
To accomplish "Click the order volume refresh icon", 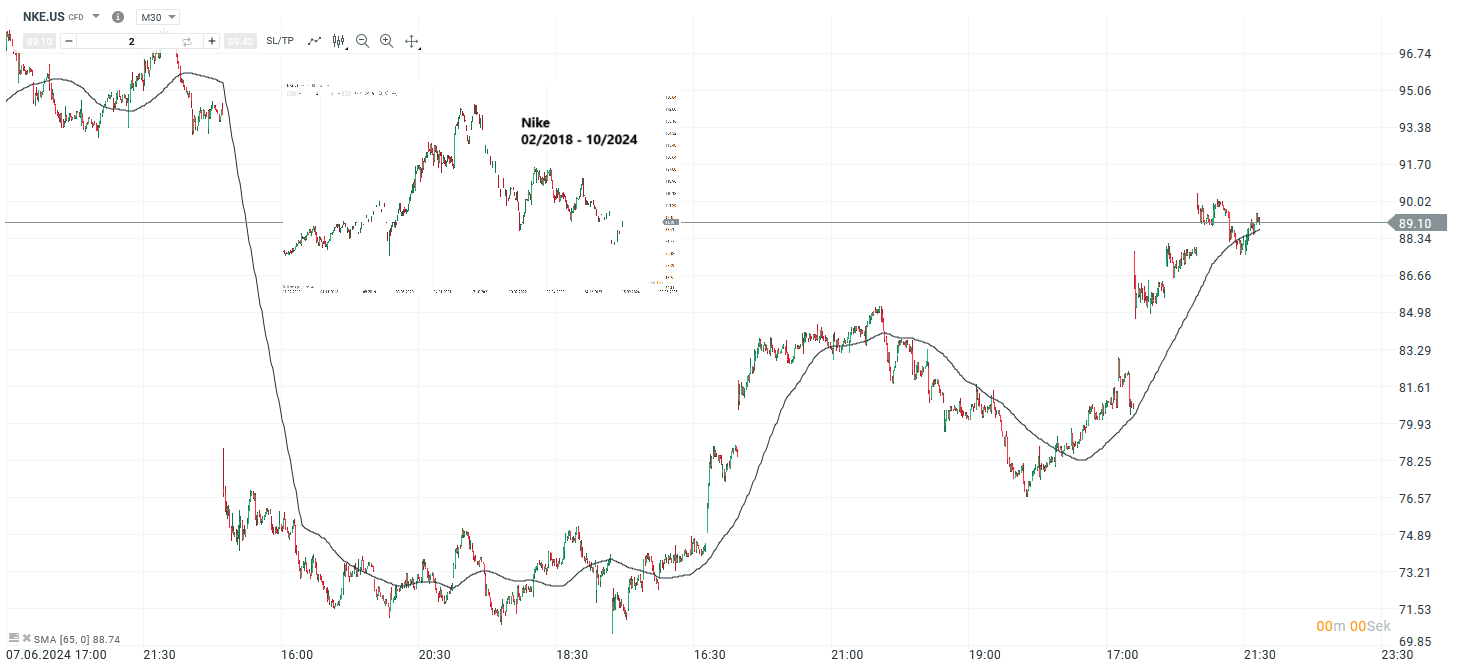I will [x=187, y=41].
